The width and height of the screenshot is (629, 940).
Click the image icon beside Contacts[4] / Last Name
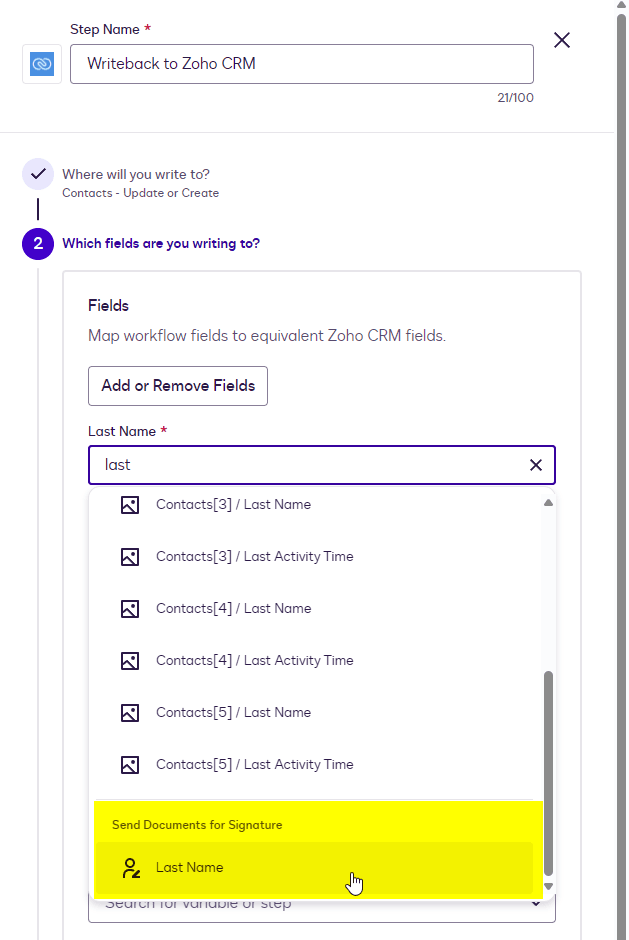pos(129,609)
